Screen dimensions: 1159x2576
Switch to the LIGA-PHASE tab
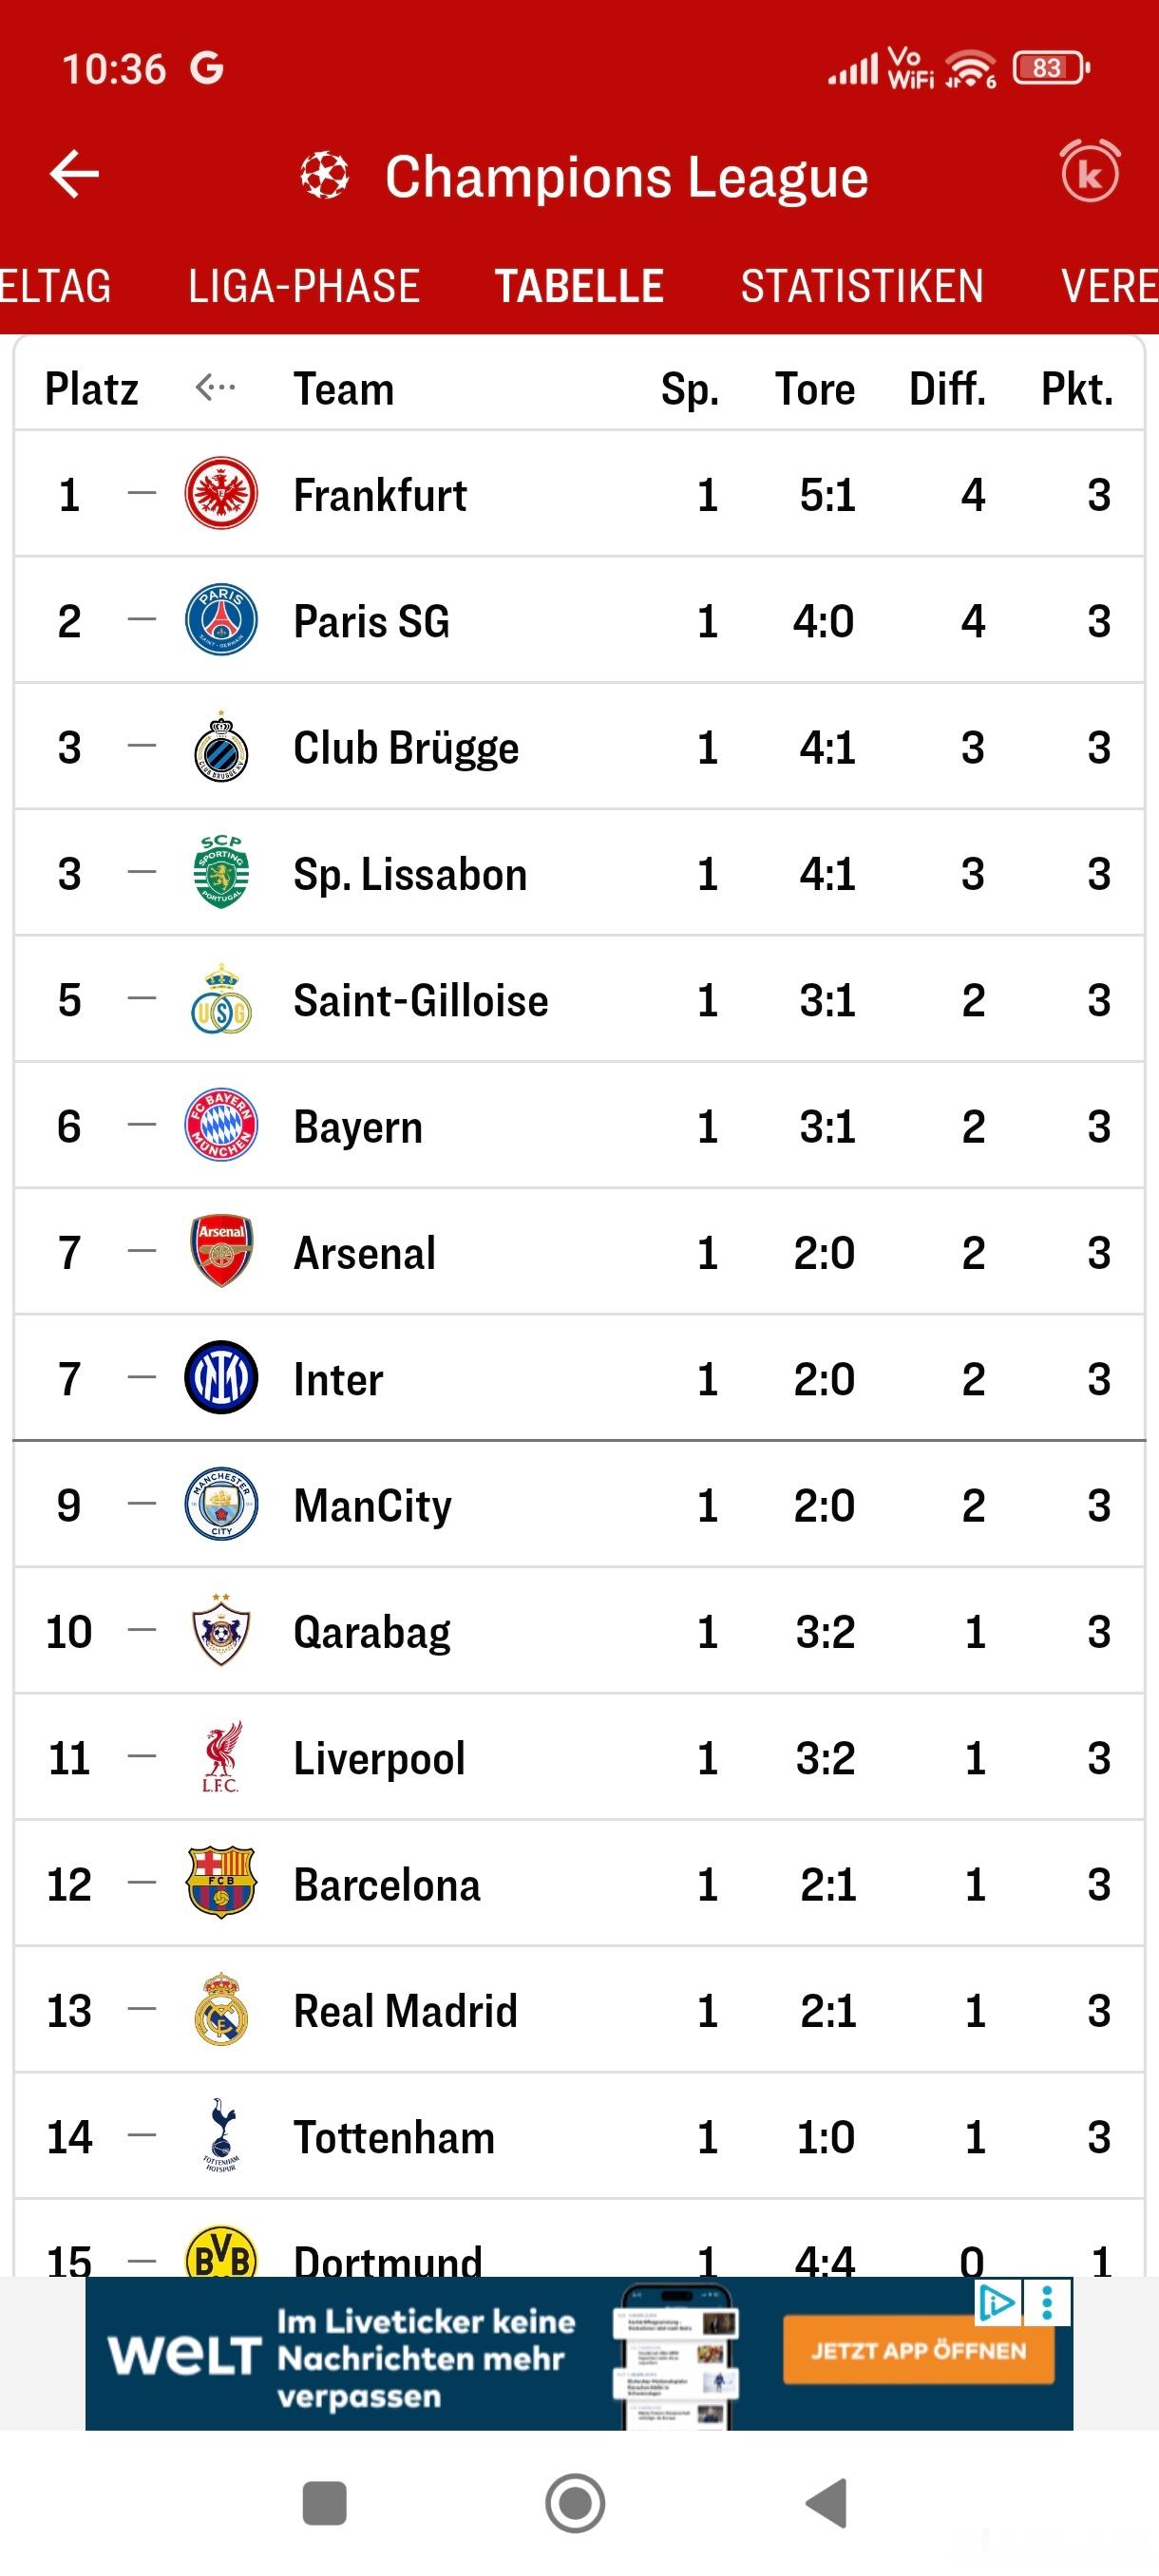[x=304, y=287]
